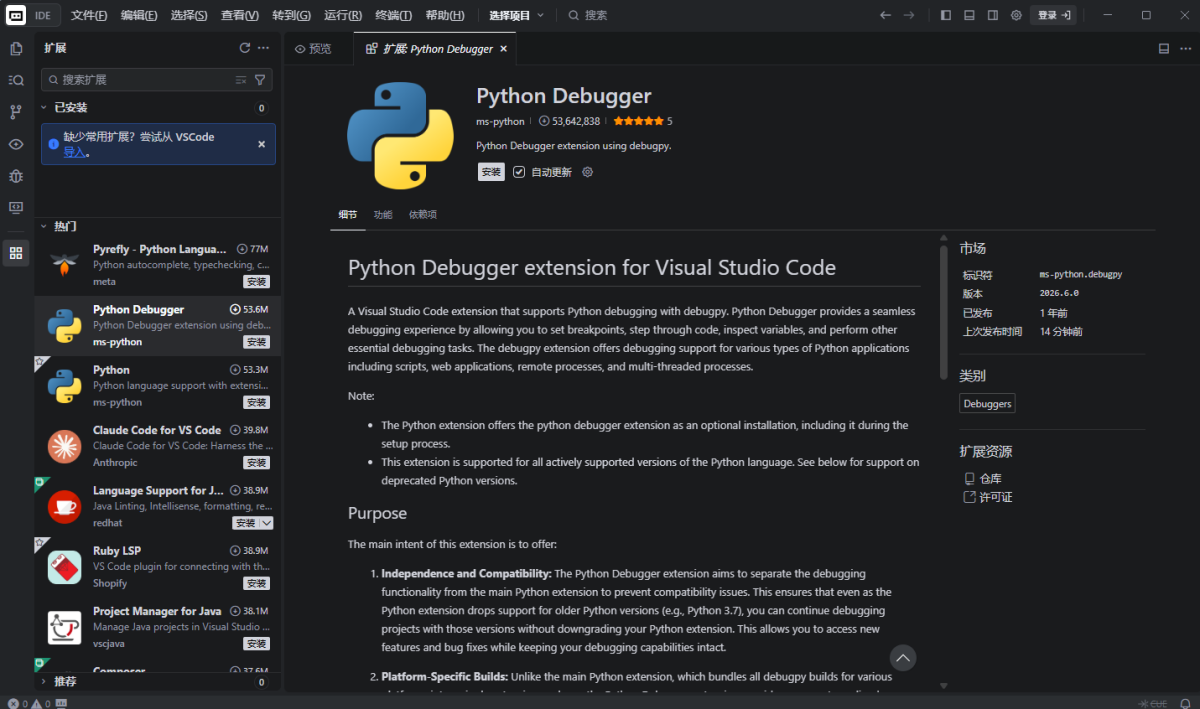
Task: Refresh the extensions list
Action: 245,48
